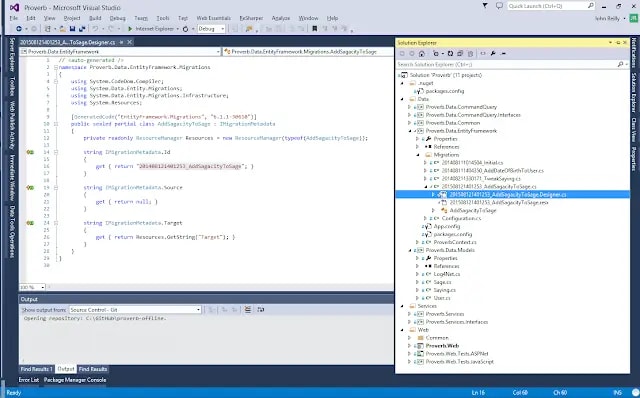
Task: Click the Open File folder icon
Action: (62, 29)
